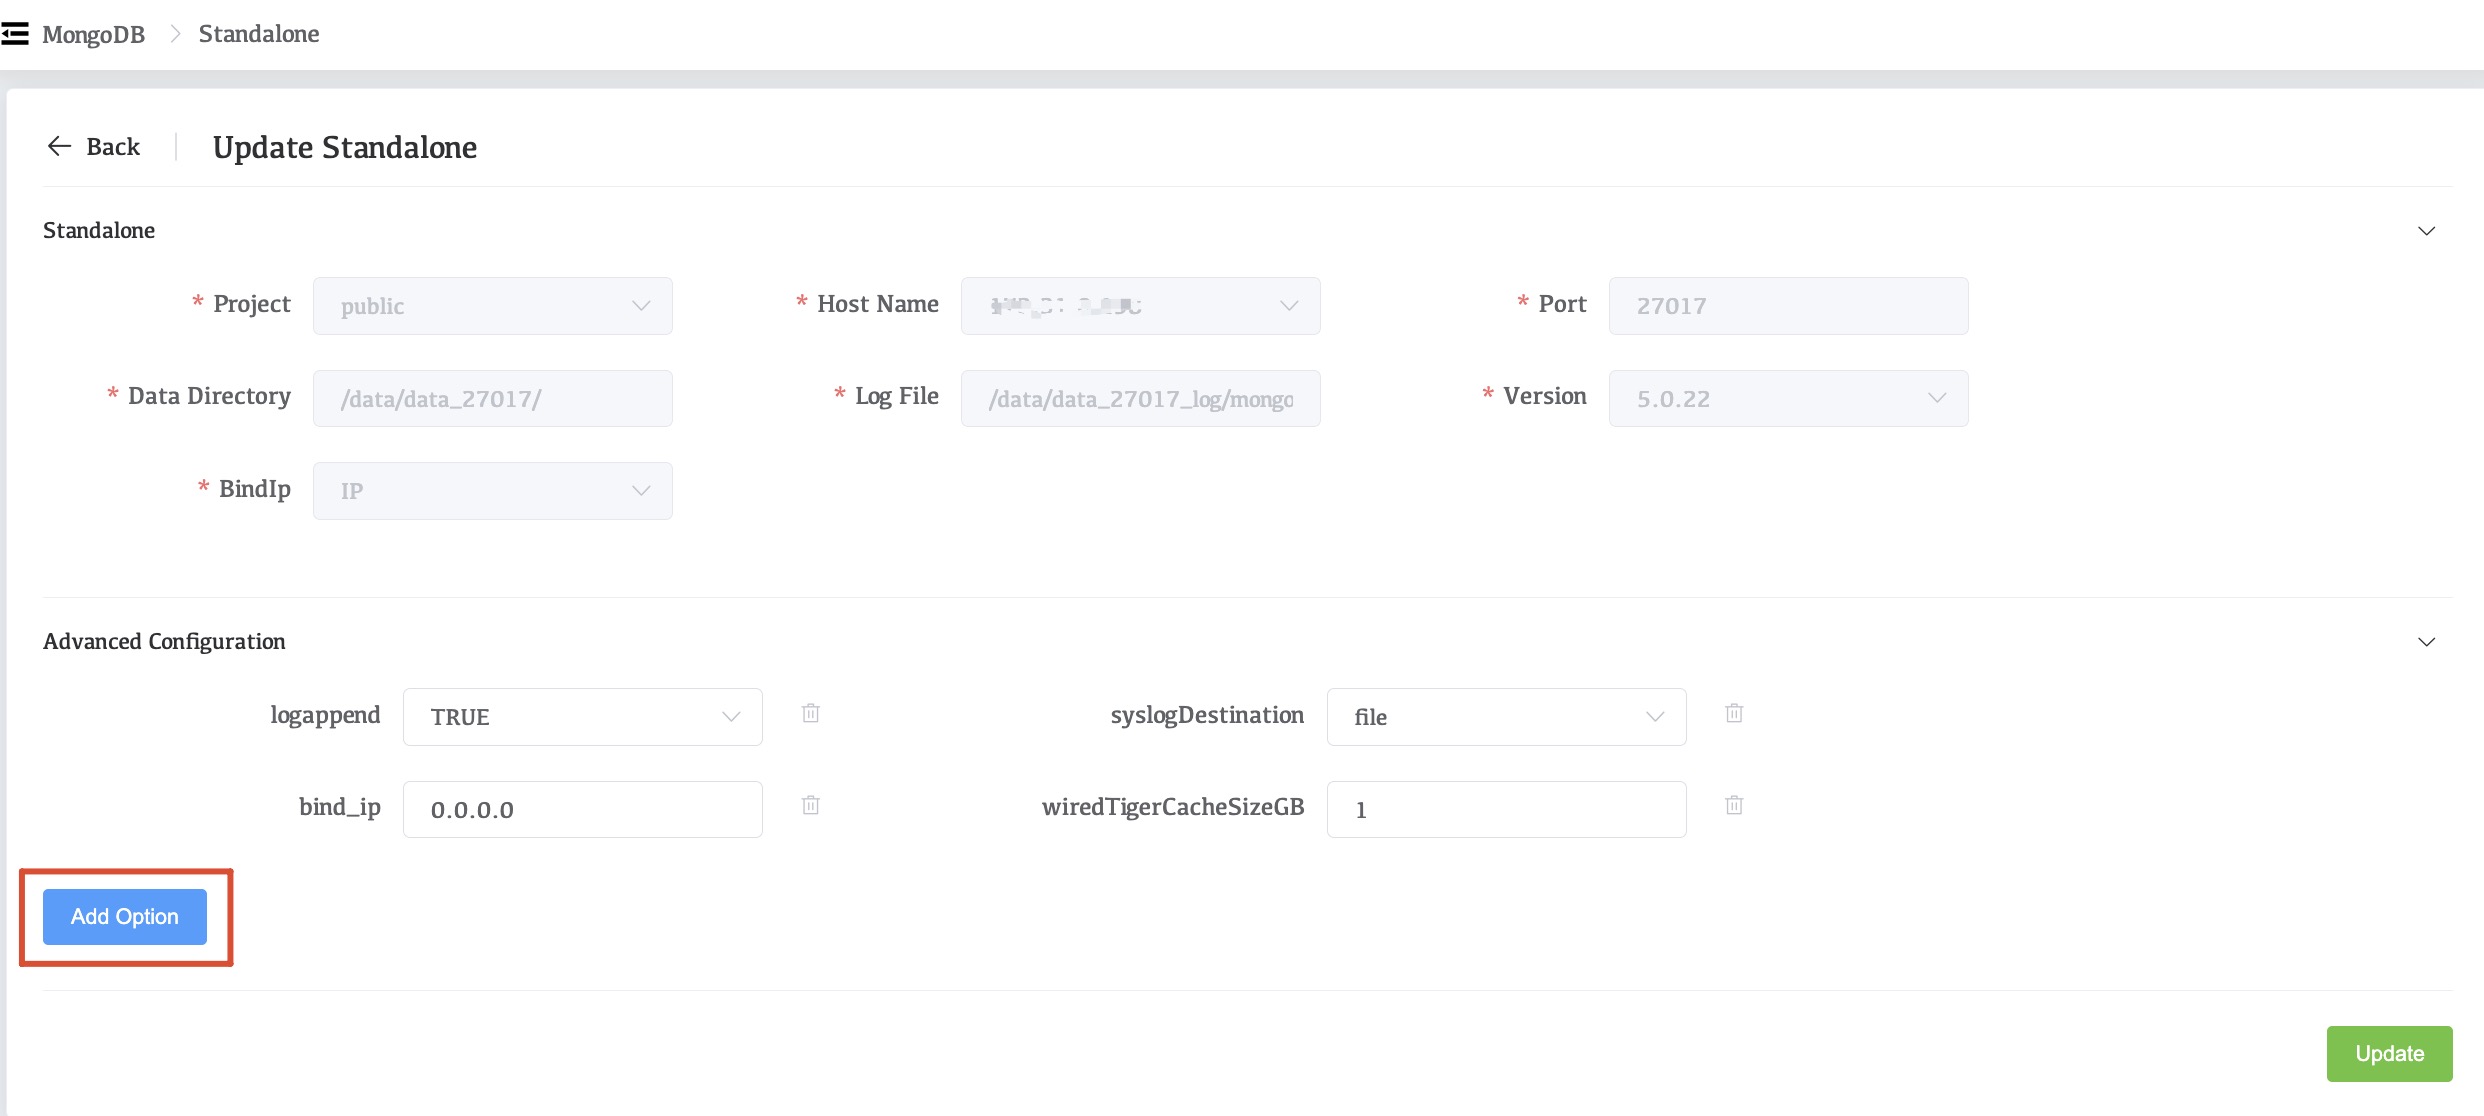Open the Project dropdown
The width and height of the screenshot is (2484, 1116).
(493, 306)
